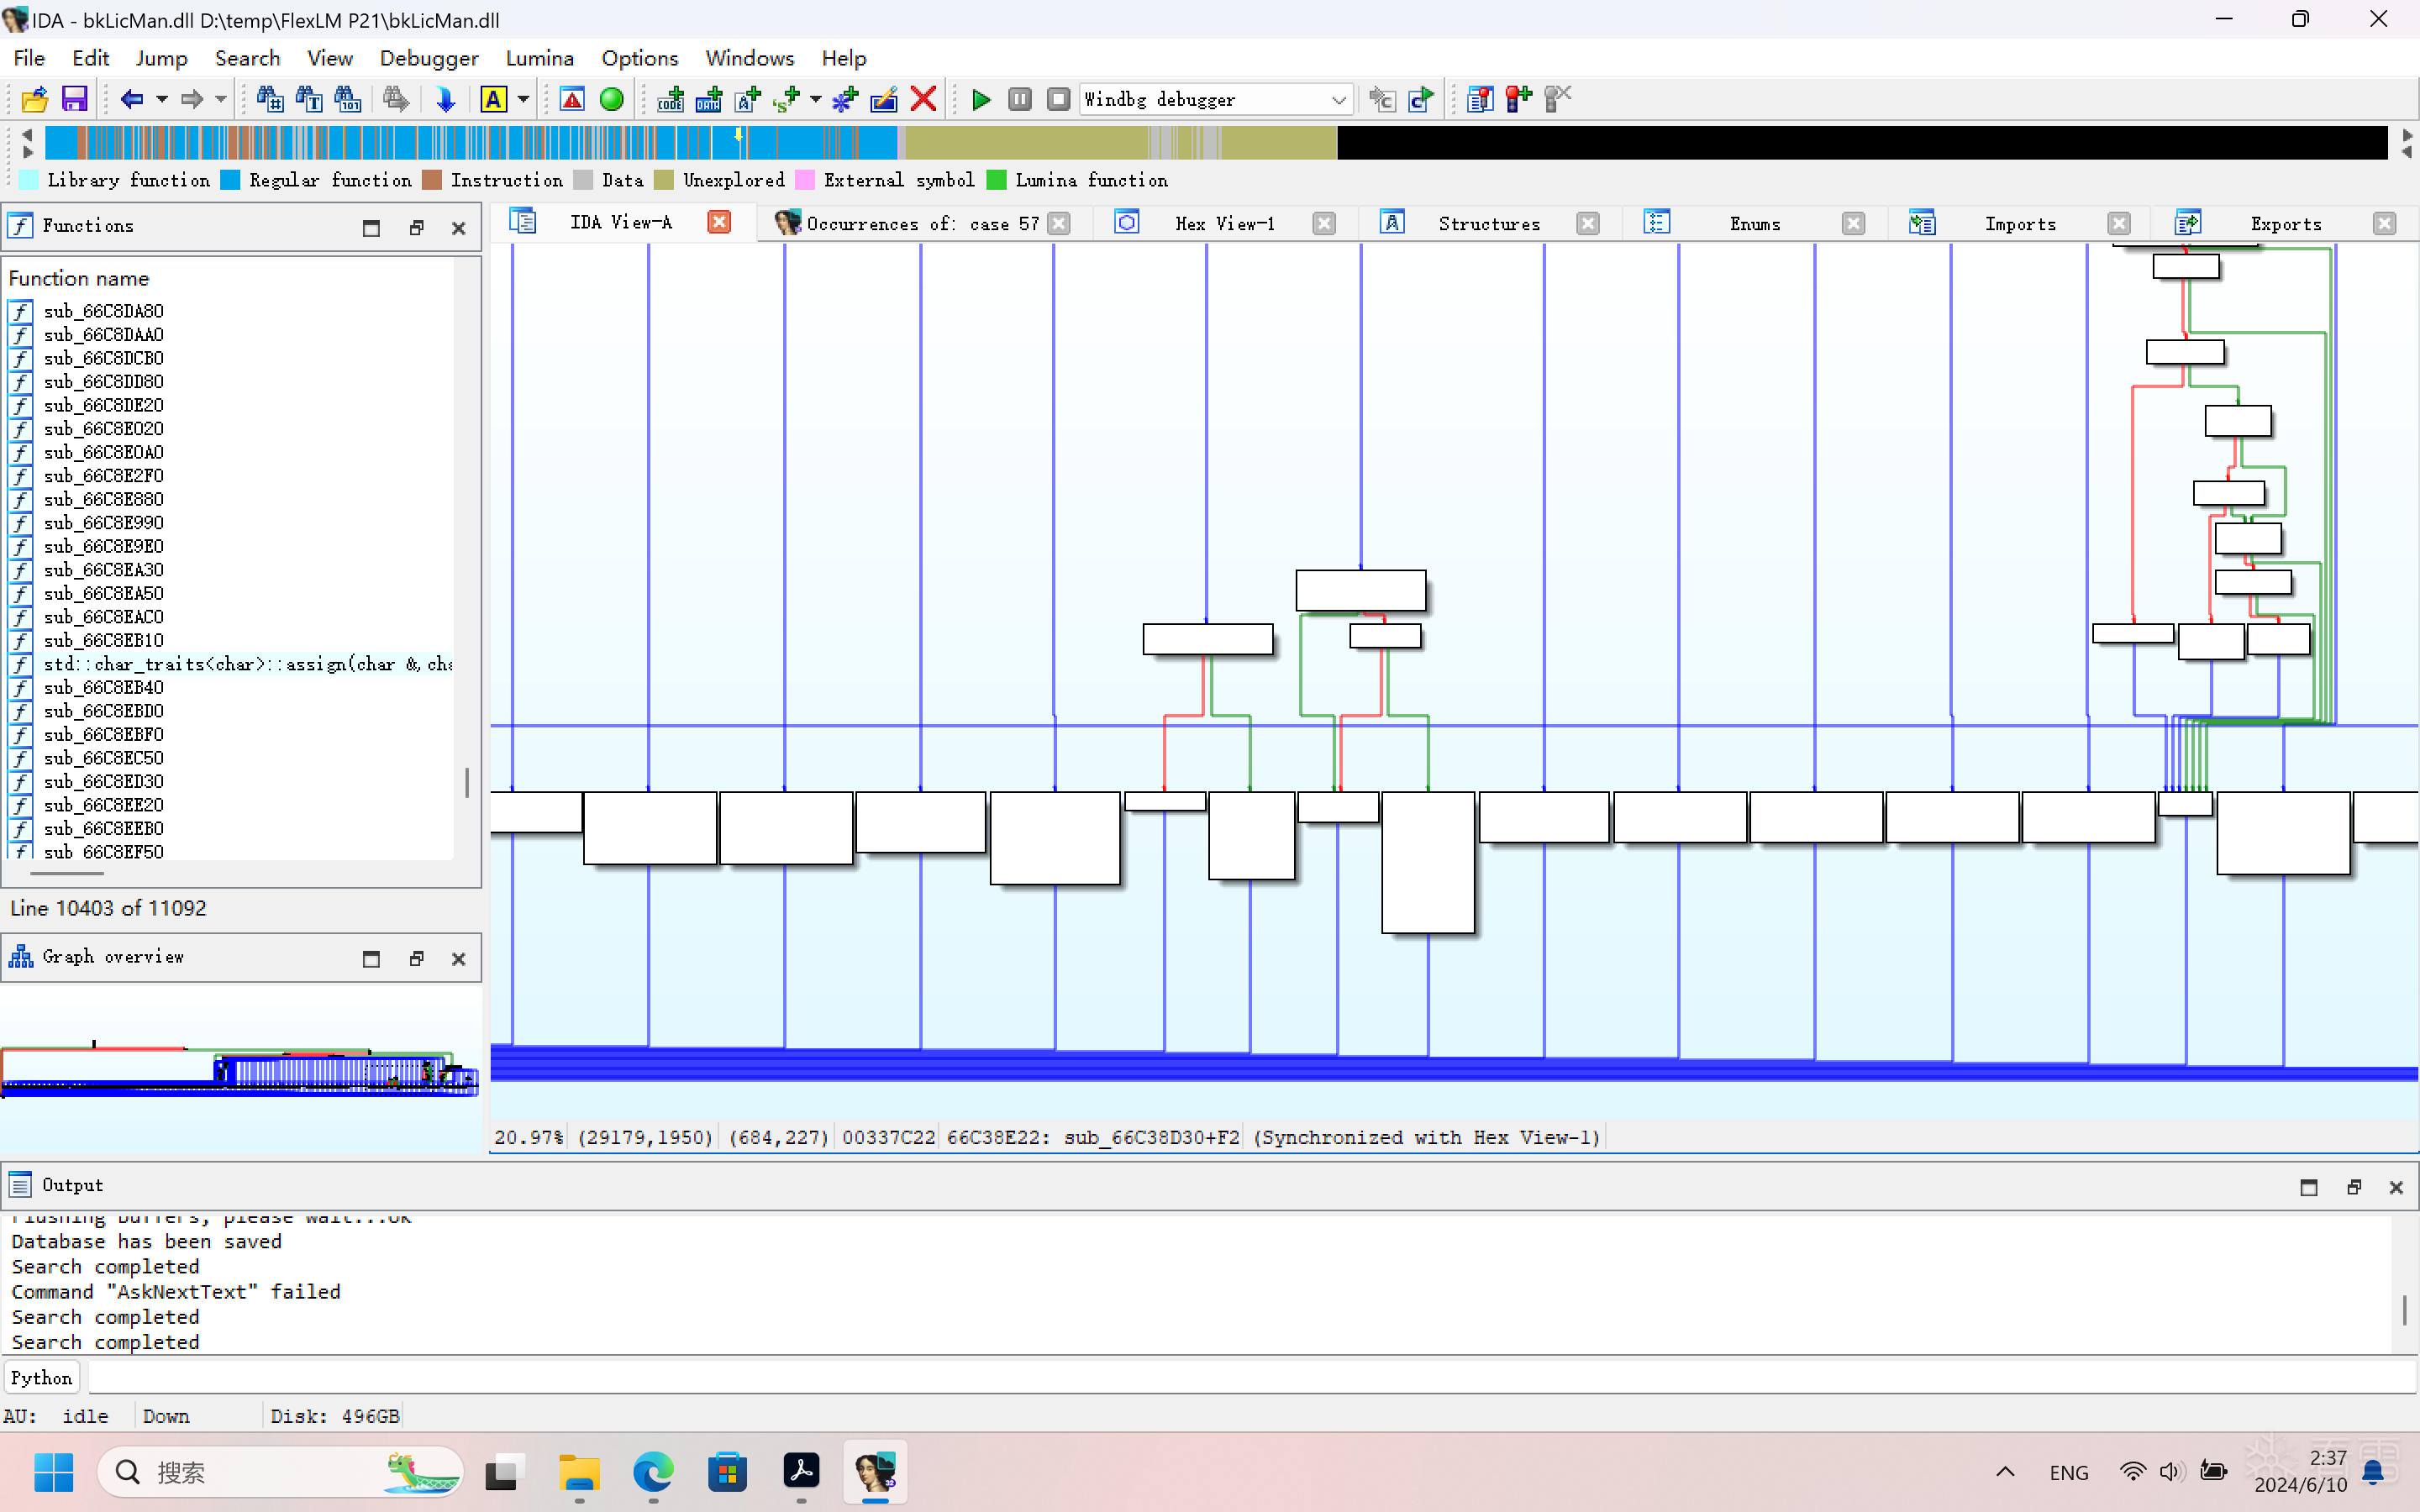
Task: Click the Save database icon
Action: 75,99
